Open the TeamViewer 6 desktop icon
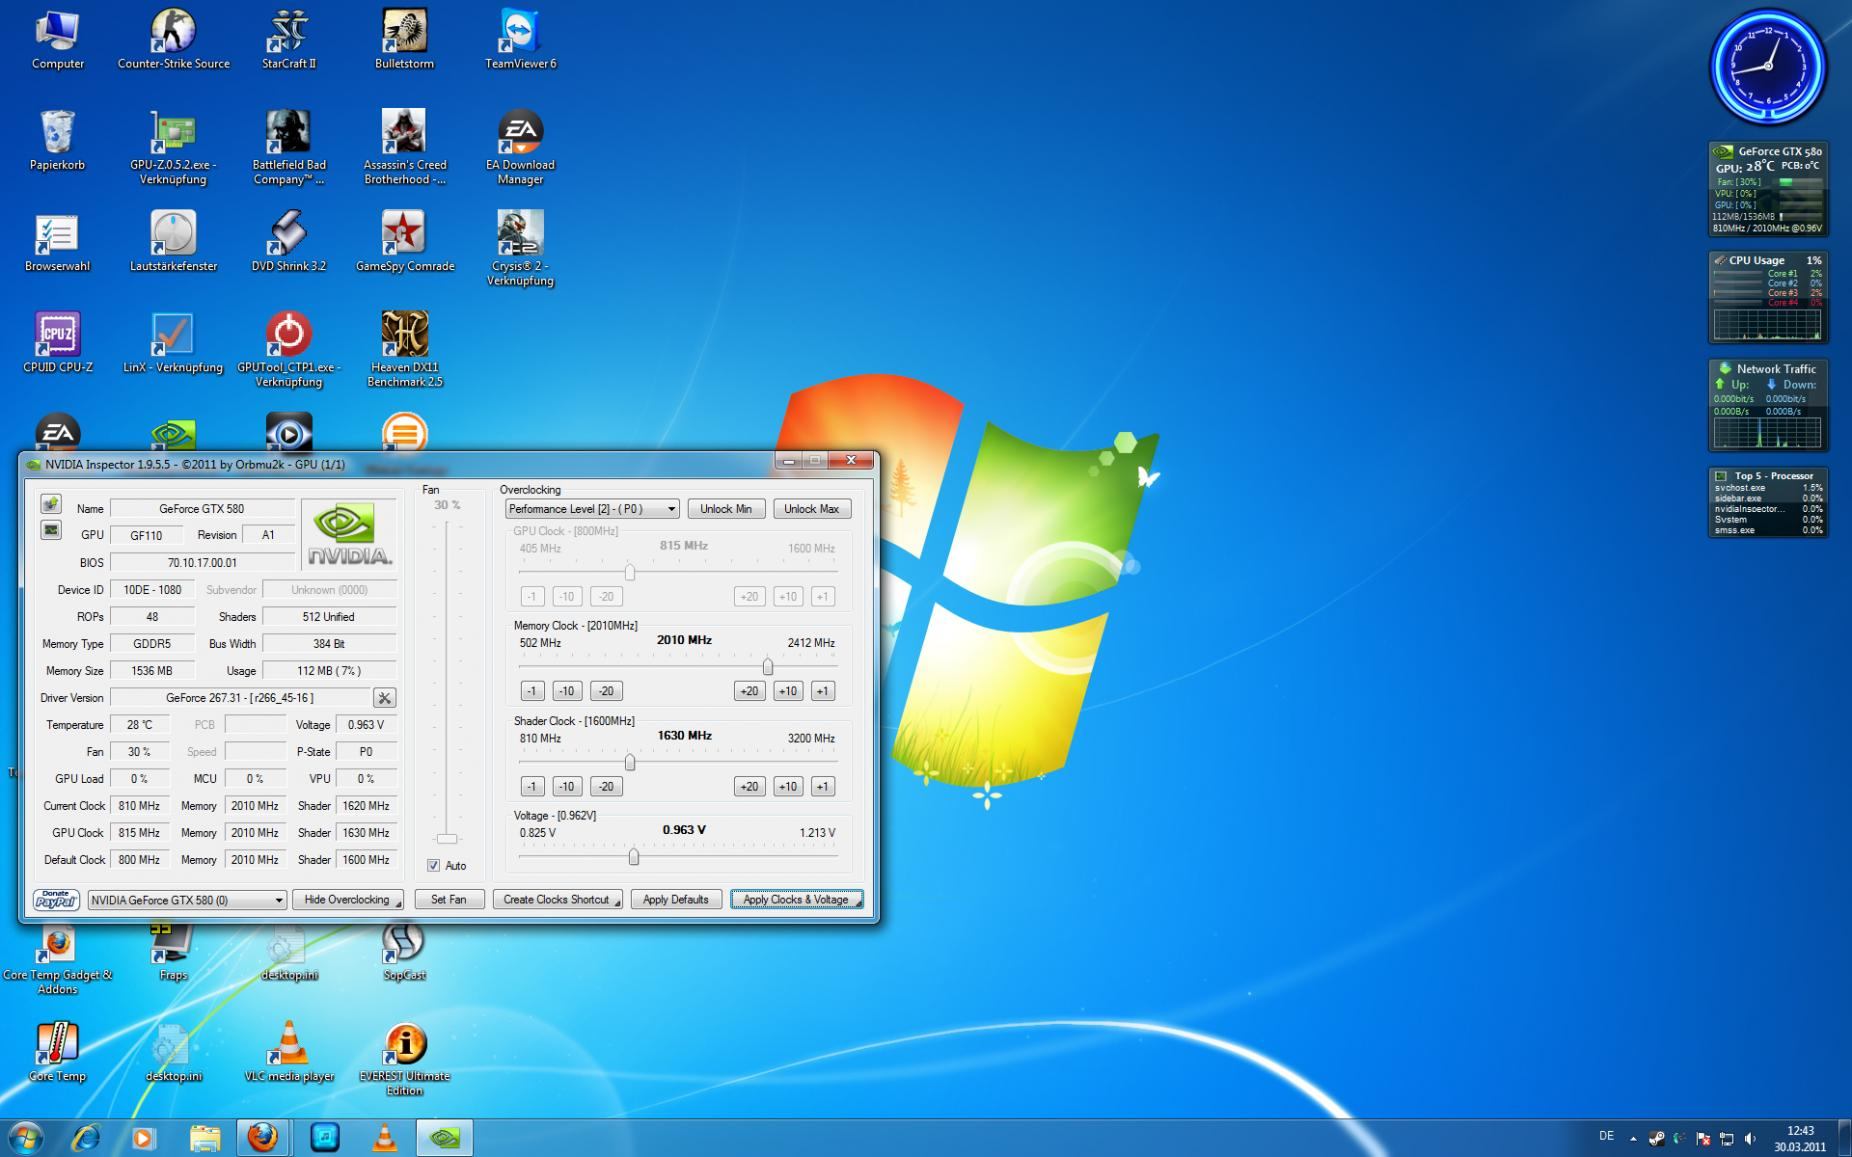The height and width of the screenshot is (1157, 1852). pyautogui.click(x=520, y=39)
